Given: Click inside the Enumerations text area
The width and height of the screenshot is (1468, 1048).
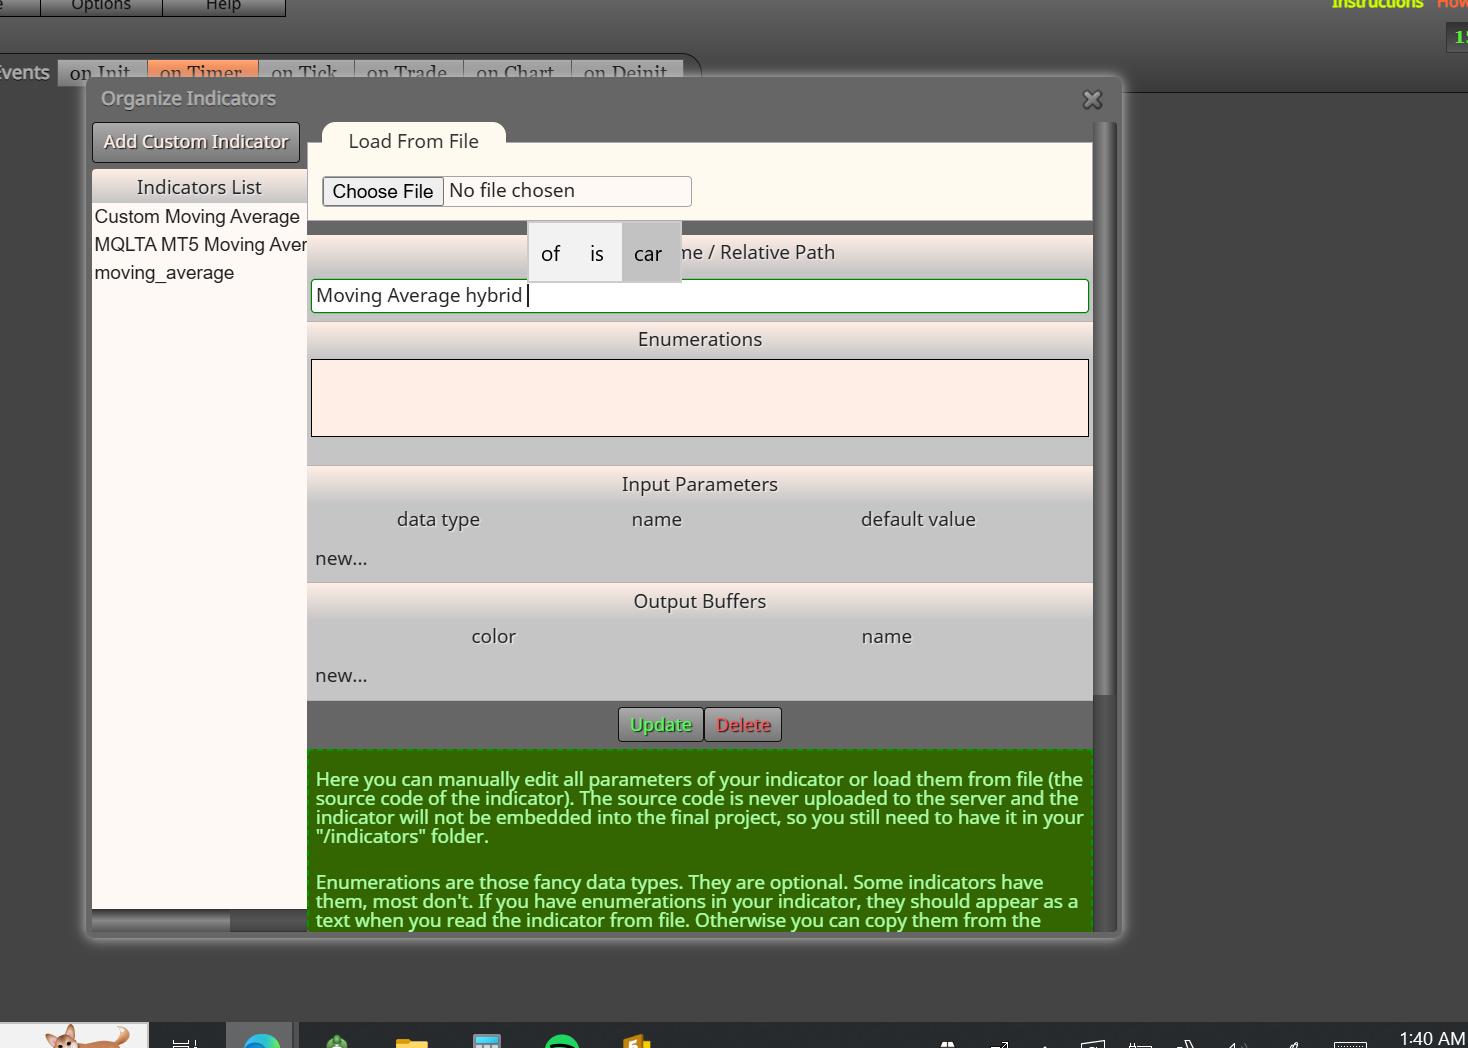Looking at the screenshot, I should pos(699,398).
